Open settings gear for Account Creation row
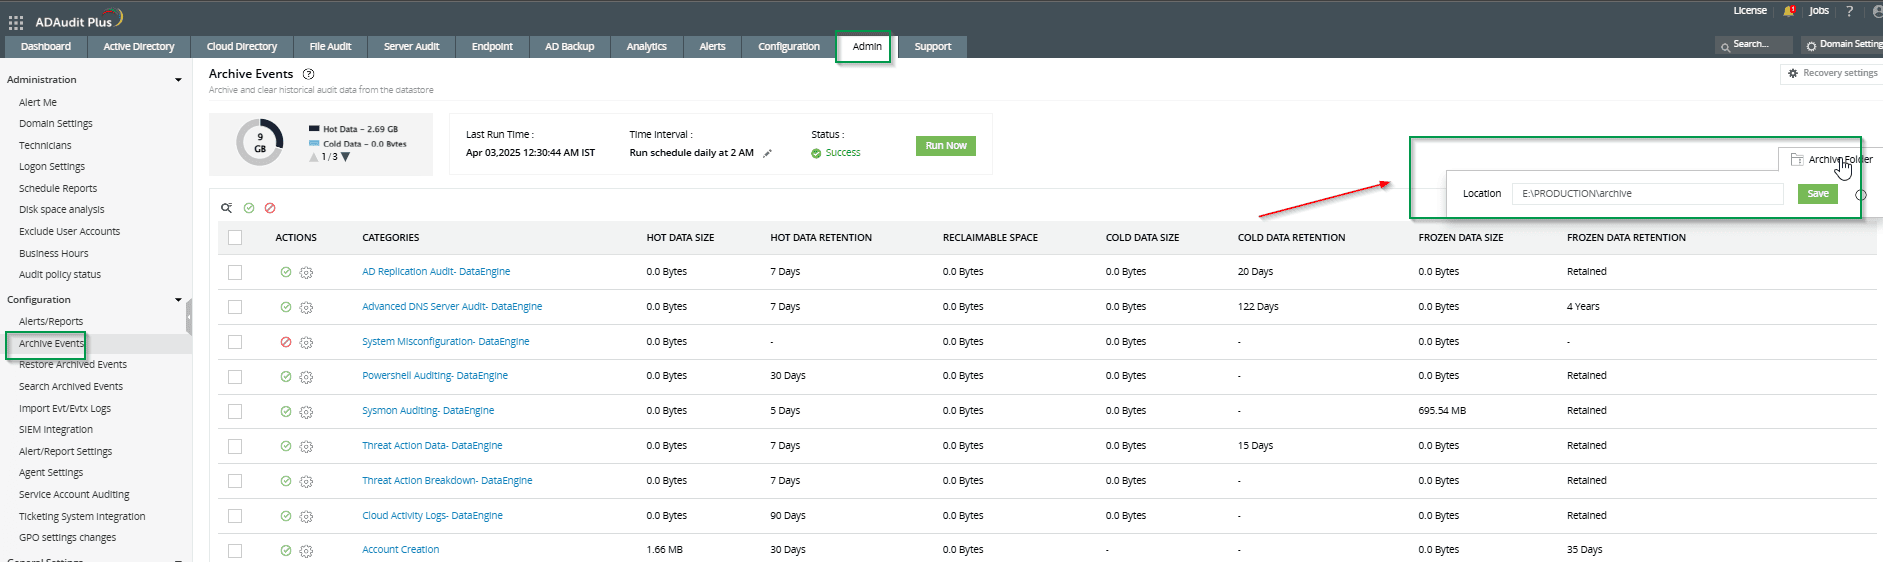Viewport: 1883px width, 562px height. 307,550
